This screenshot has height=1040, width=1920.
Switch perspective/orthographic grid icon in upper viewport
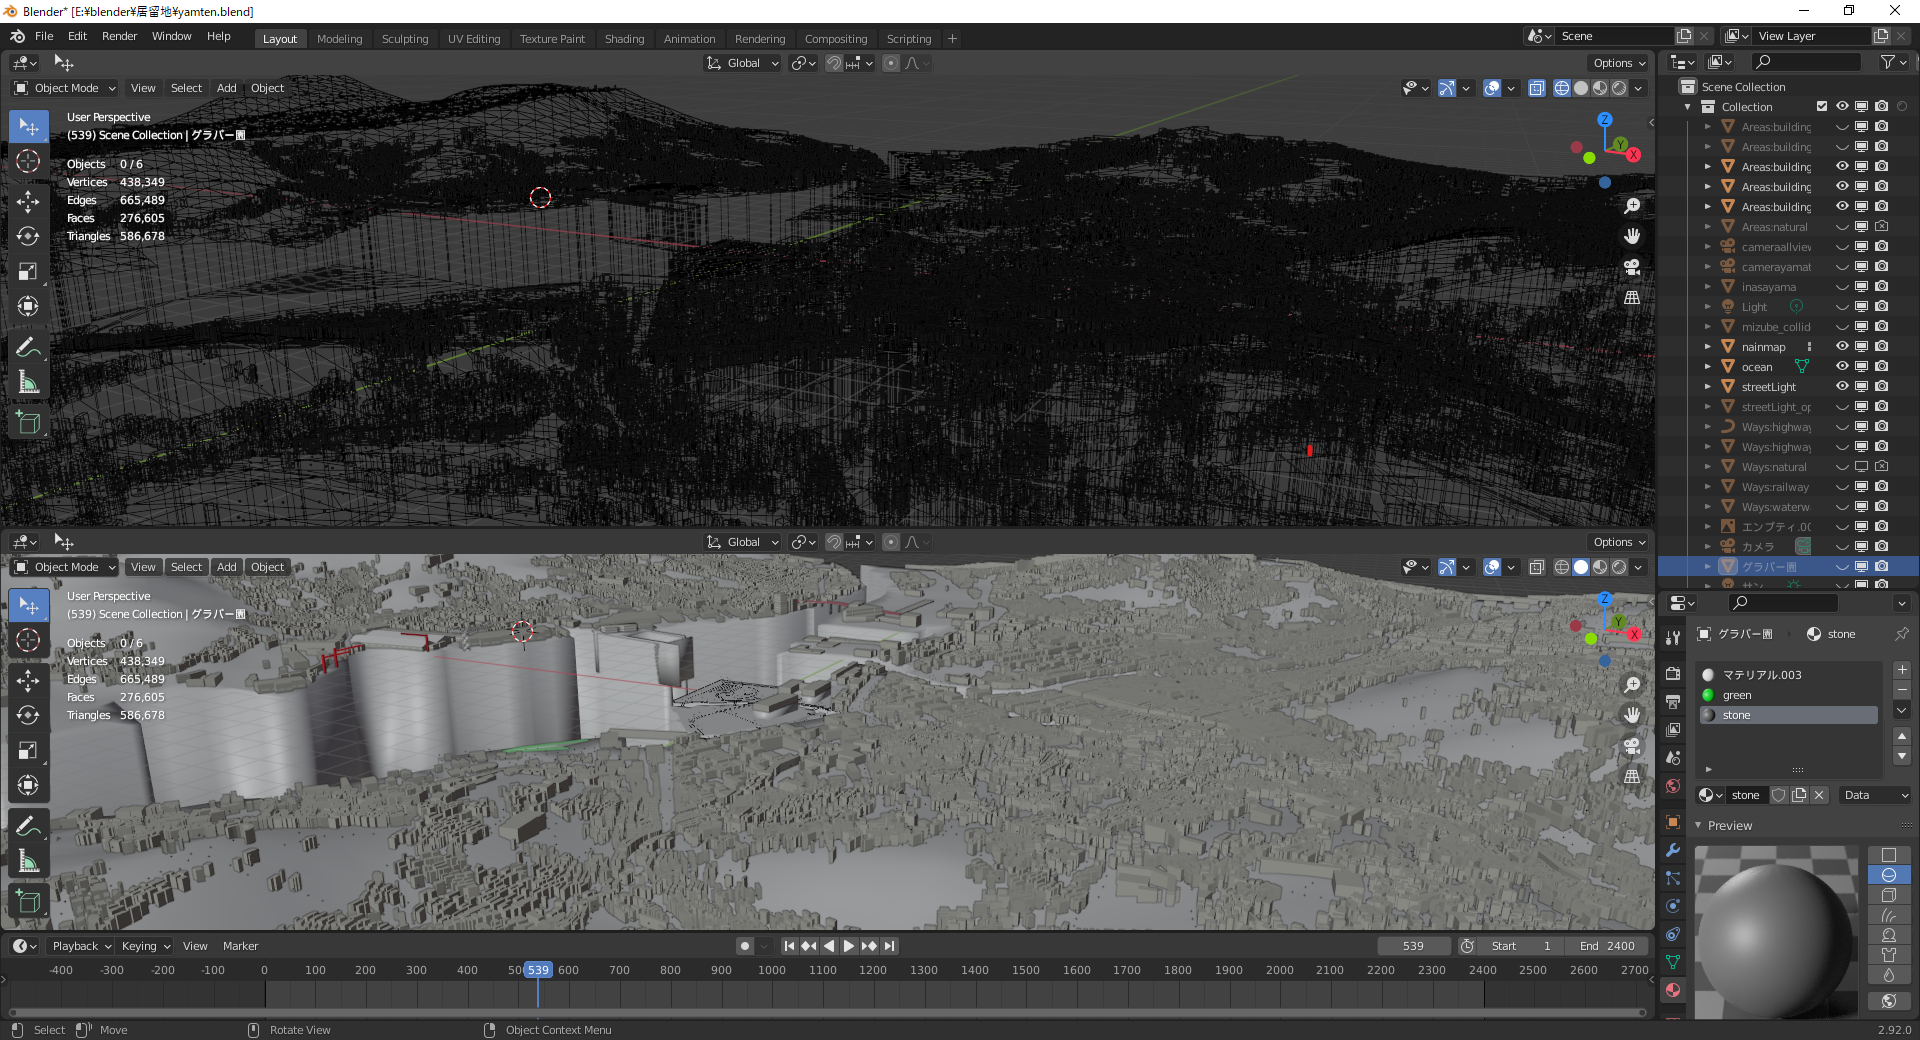(x=1632, y=297)
